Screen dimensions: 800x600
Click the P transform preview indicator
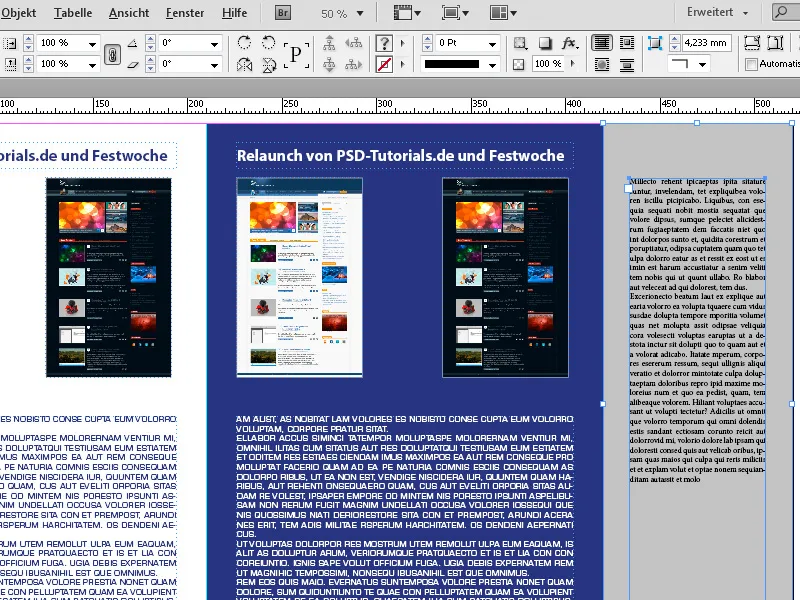click(296, 54)
